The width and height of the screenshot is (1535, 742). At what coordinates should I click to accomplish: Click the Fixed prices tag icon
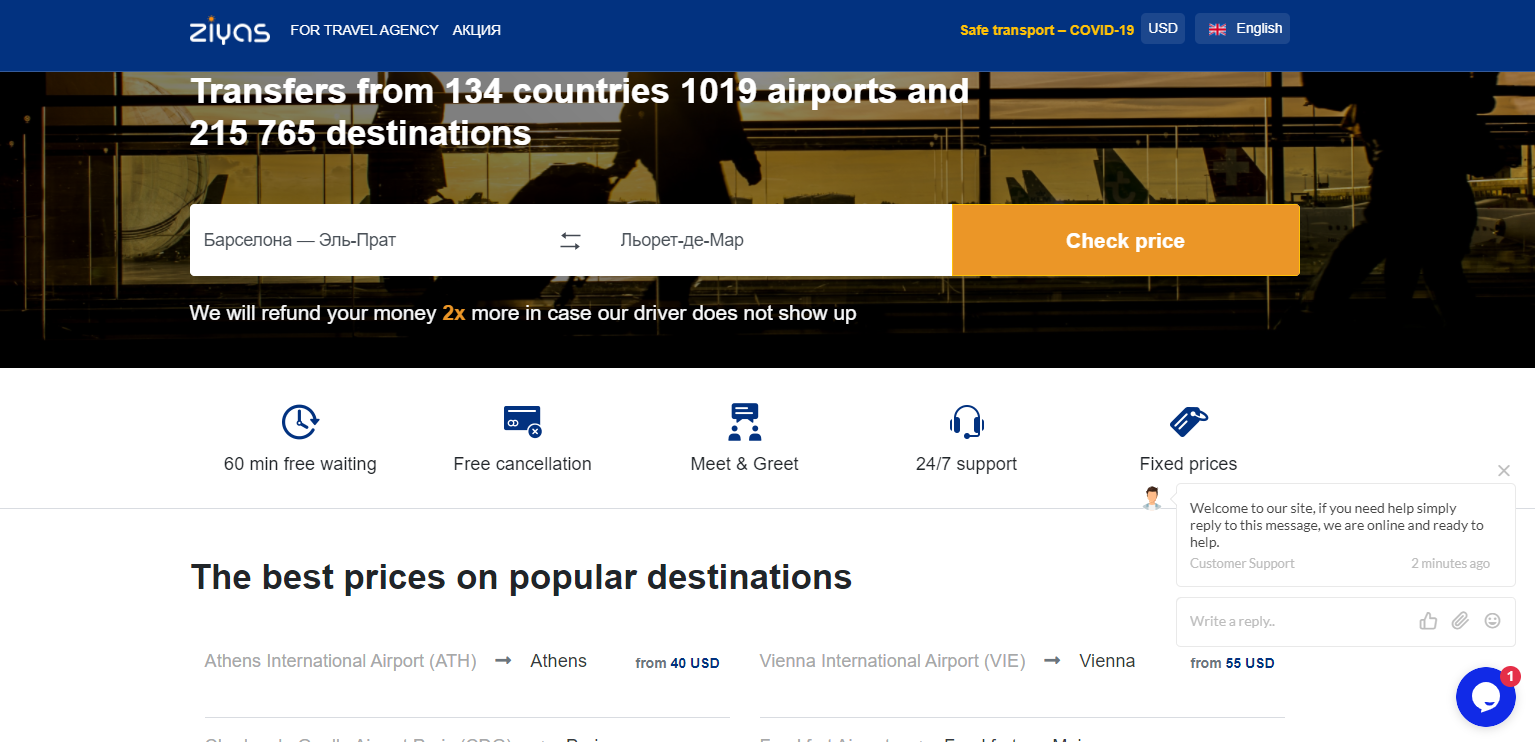pos(1188,422)
